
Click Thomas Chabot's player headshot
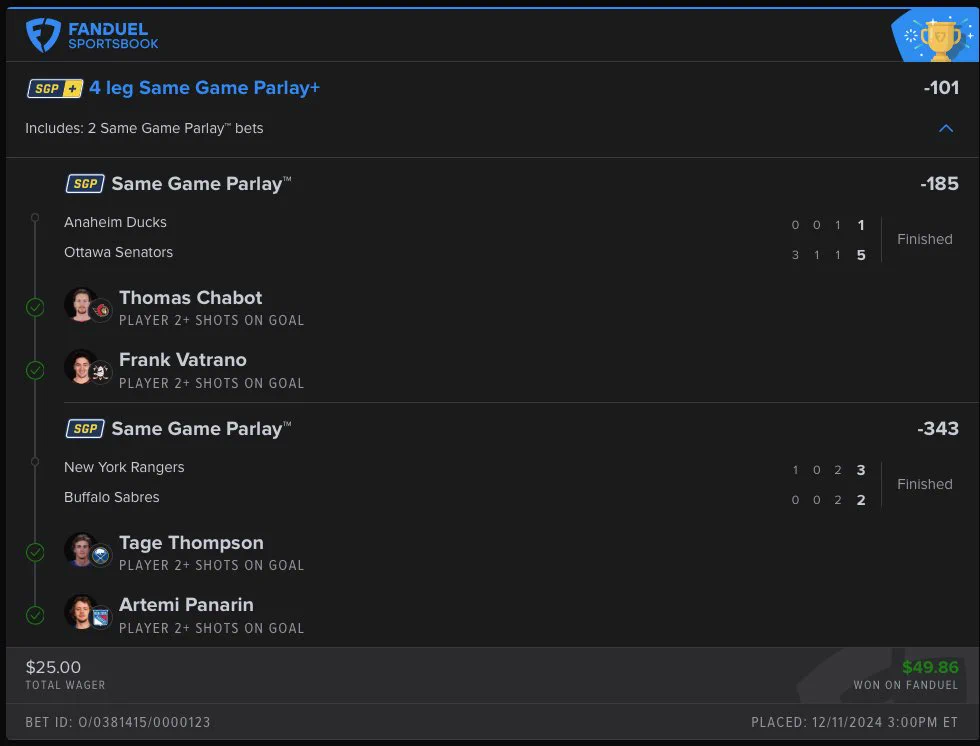81,304
